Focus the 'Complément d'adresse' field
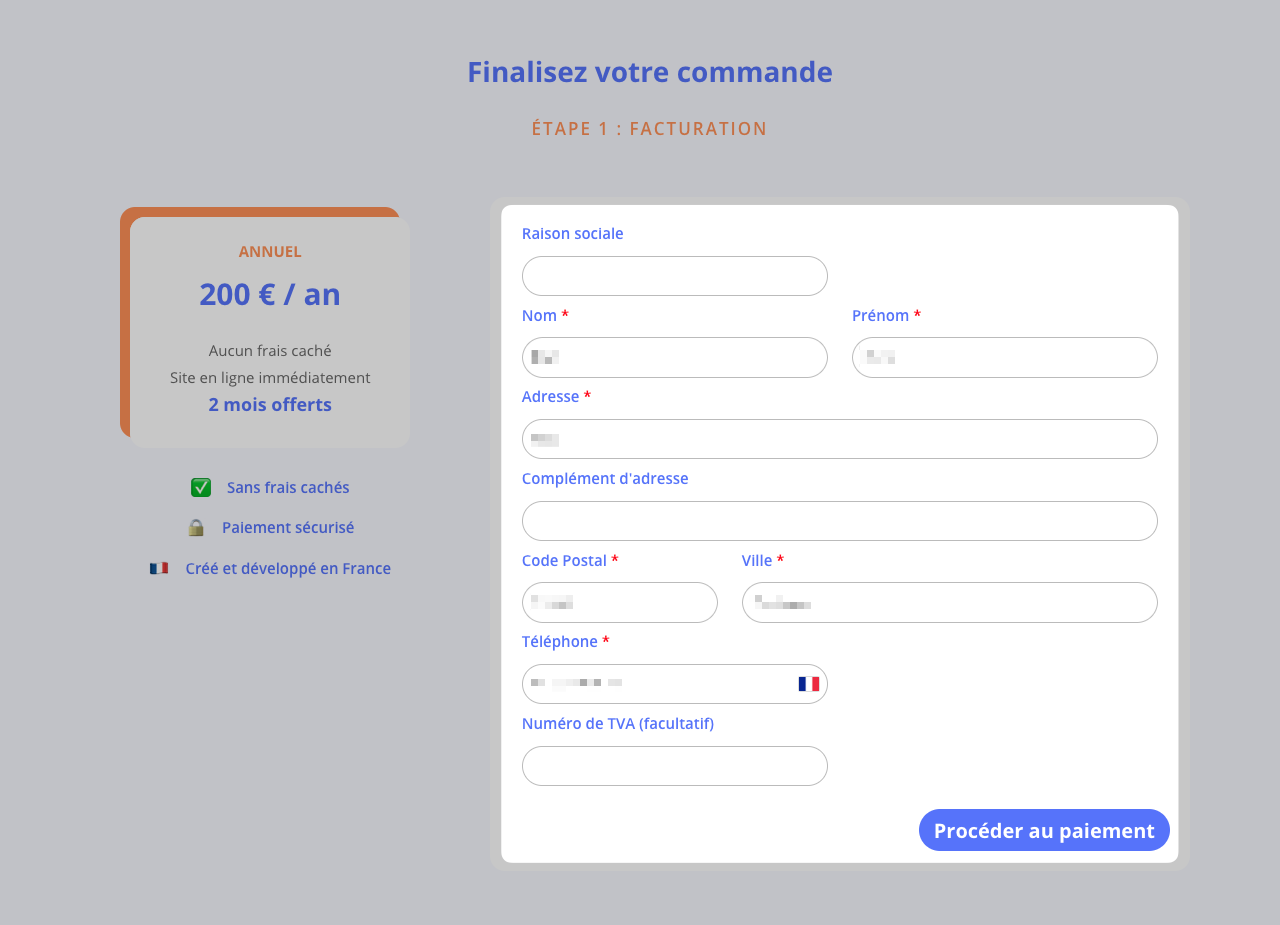Image resolution: width=1280 pixels, height=925 pixels. pos(840,521)
